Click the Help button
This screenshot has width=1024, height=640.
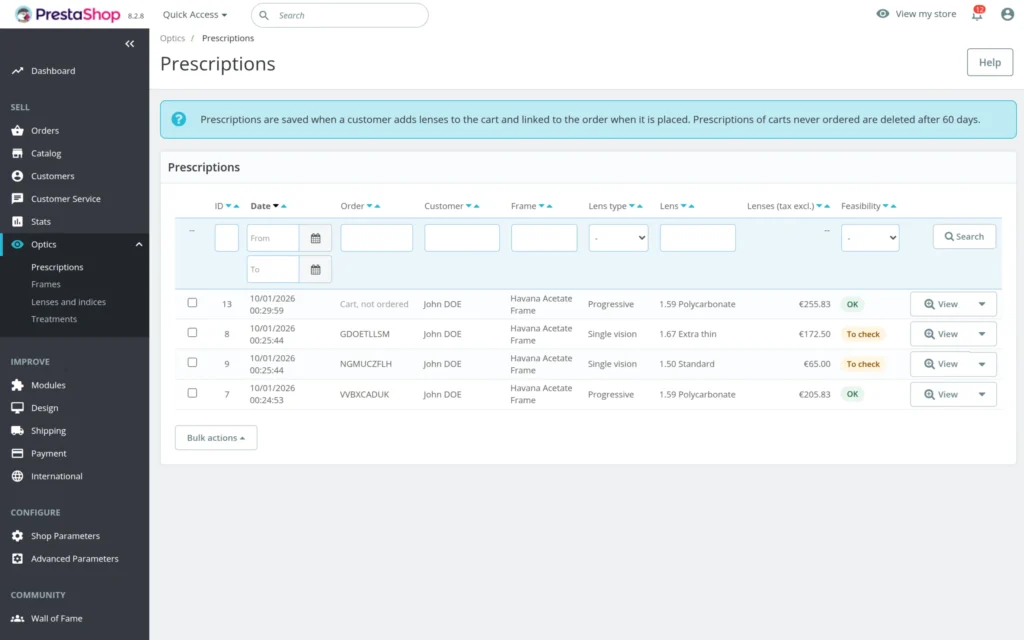coord(989,63)
